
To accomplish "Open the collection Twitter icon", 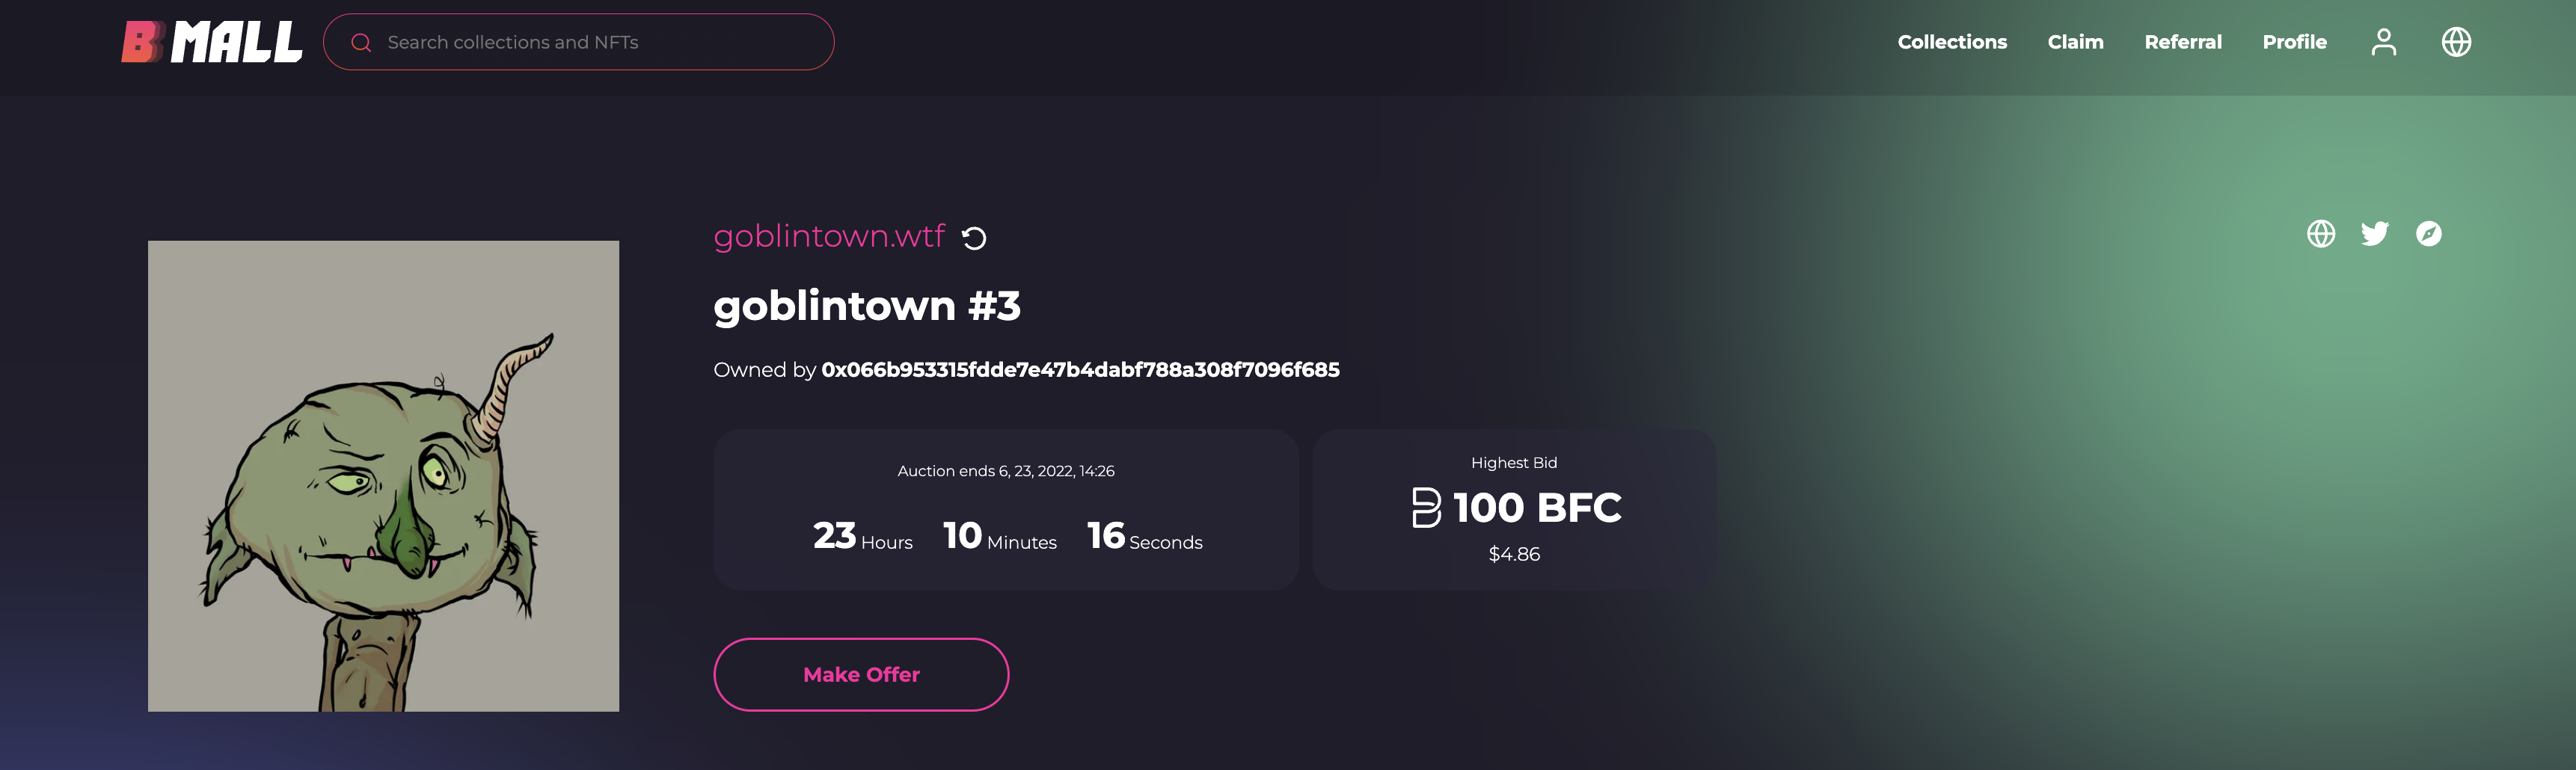I will (x=2375, y=233).
